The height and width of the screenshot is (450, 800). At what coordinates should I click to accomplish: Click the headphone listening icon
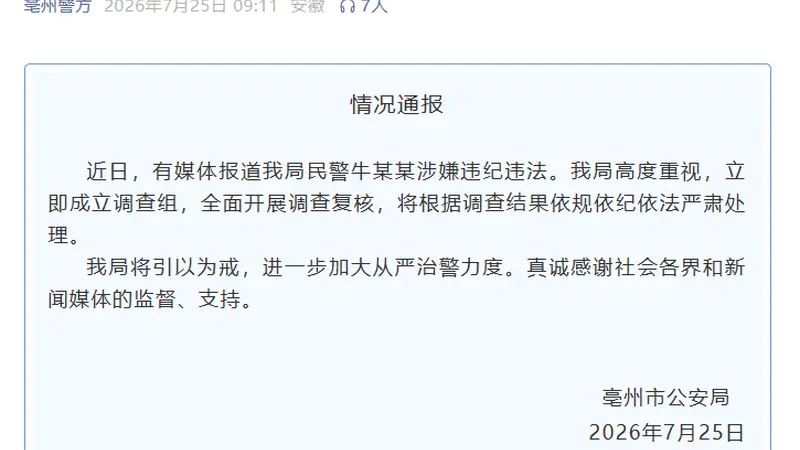click(347, 6)
